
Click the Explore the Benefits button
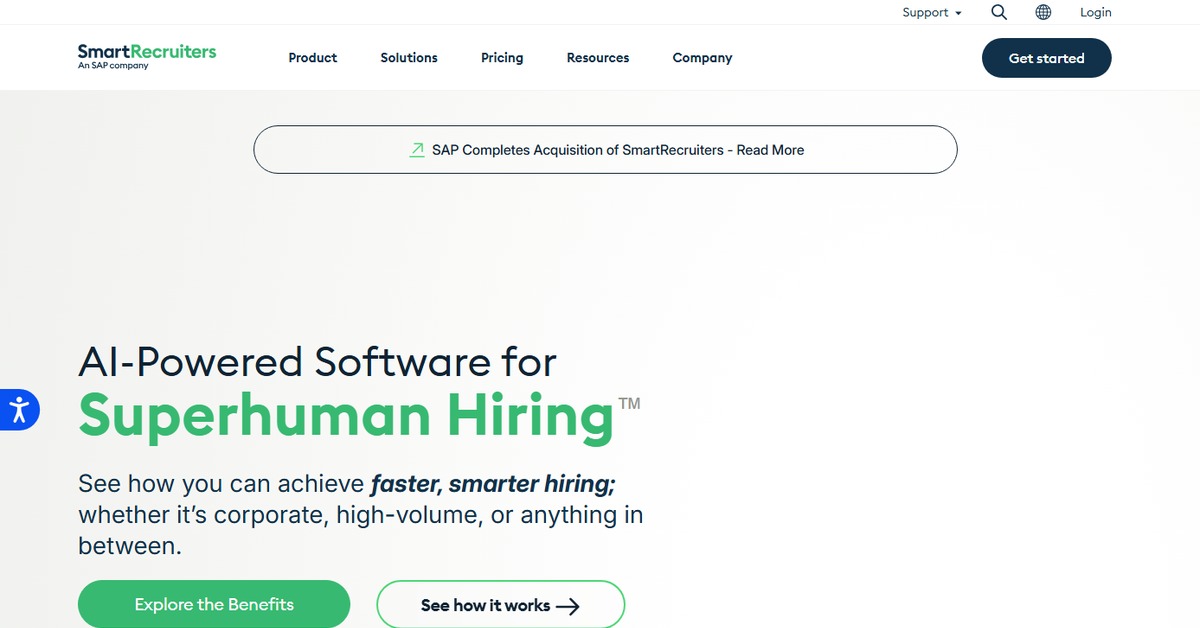pyautogui.click(x=214, y=604)
